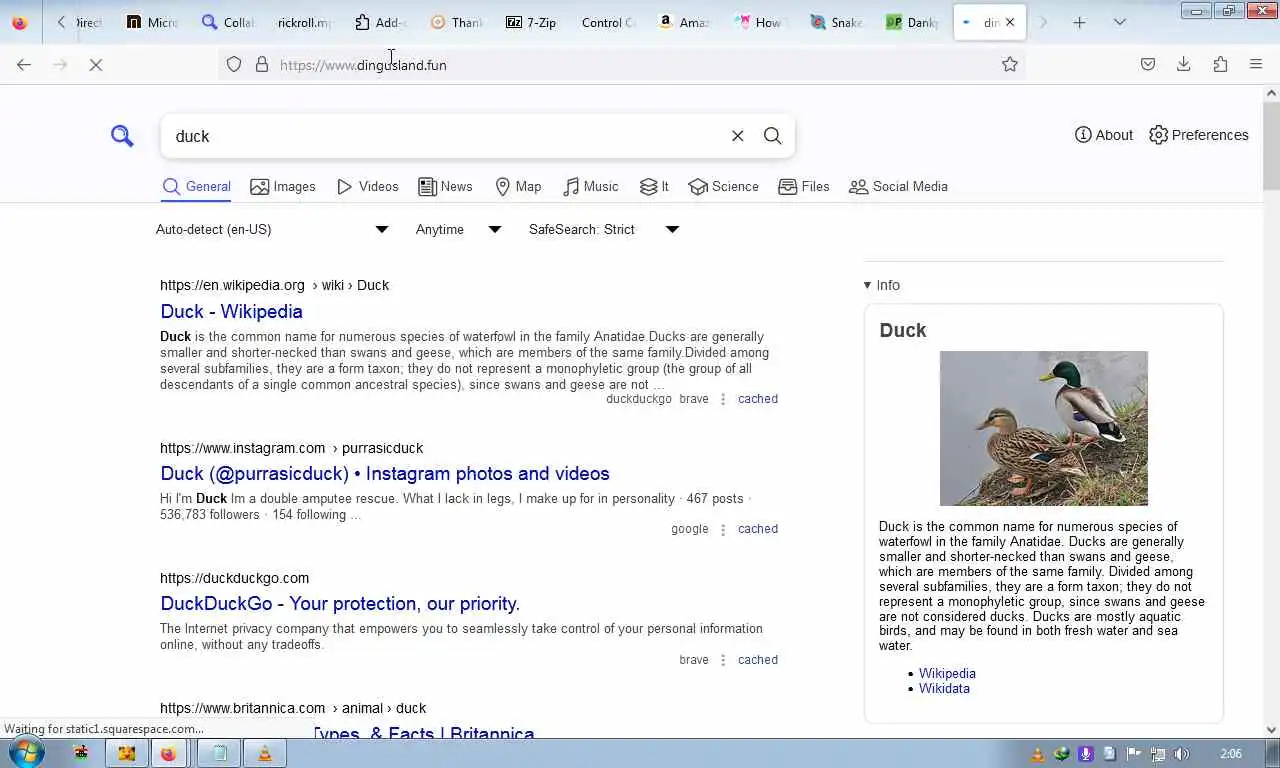Switch to the General results tab
This screenshot has height=768, width=1280.
(x=197, y=187)
